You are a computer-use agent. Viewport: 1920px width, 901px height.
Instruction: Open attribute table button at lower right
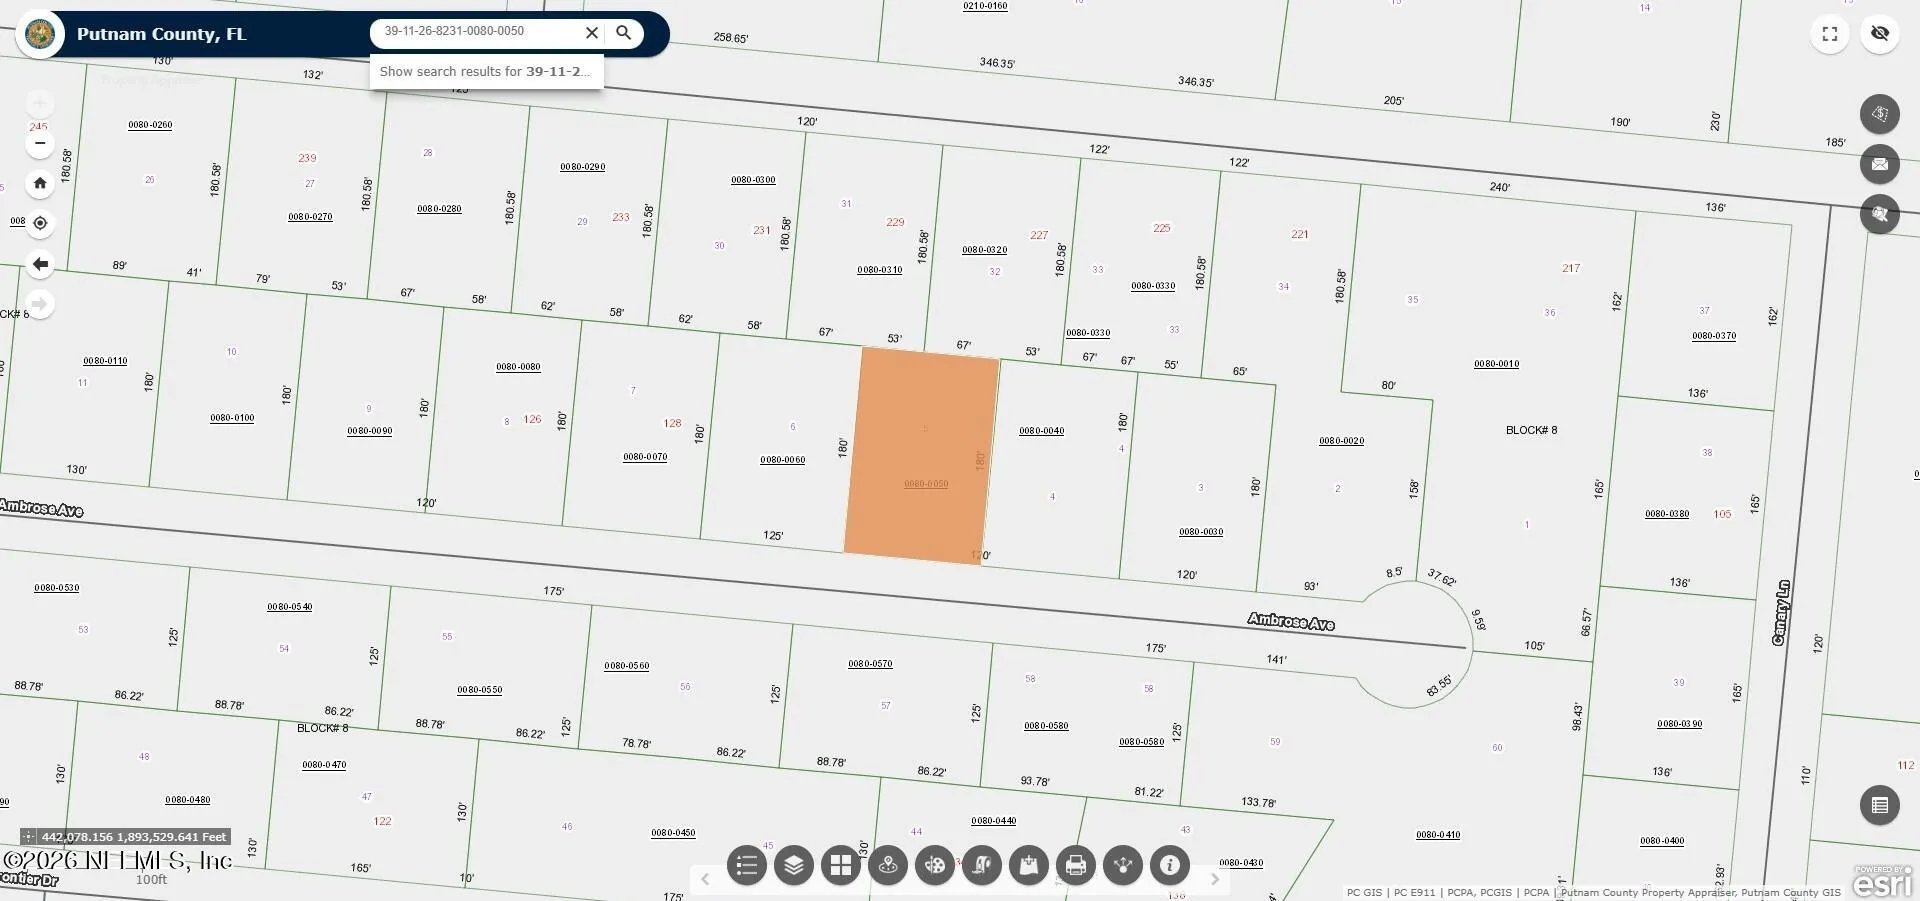pyautogui.click(x=1880, y=805)
